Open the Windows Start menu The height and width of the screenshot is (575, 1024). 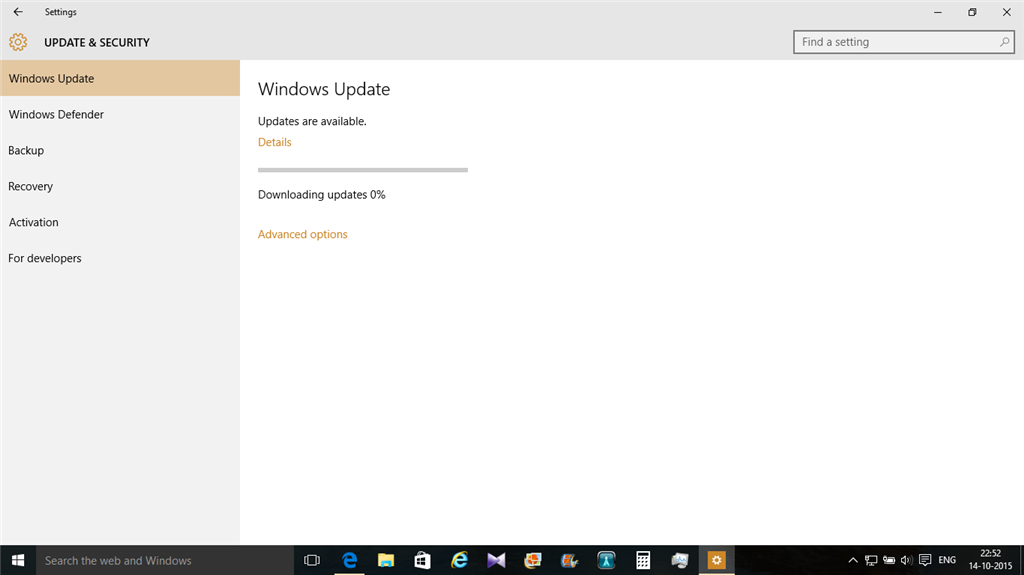18,560
